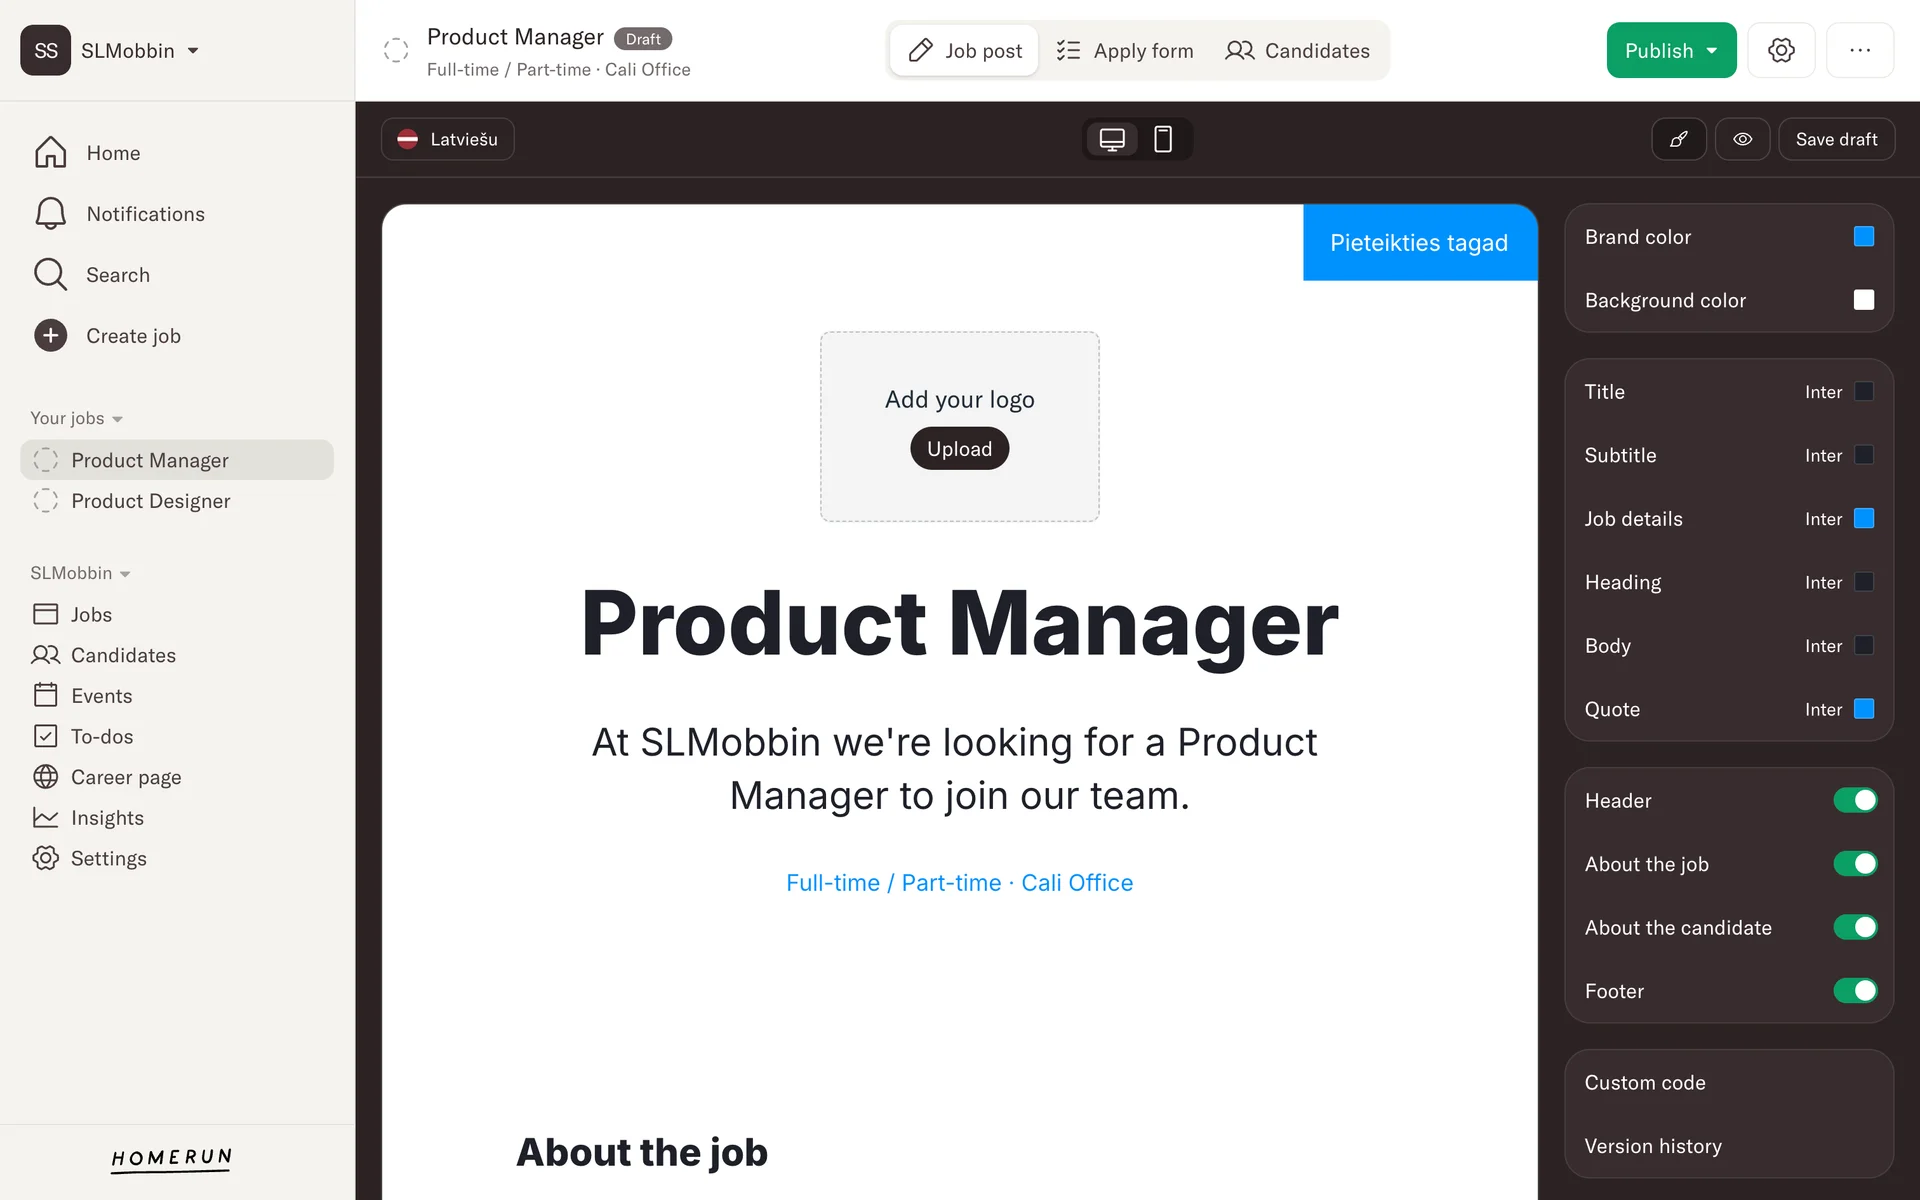Disable the Header section toggle
The image size is (1920, 1200).
point(1855,800)
